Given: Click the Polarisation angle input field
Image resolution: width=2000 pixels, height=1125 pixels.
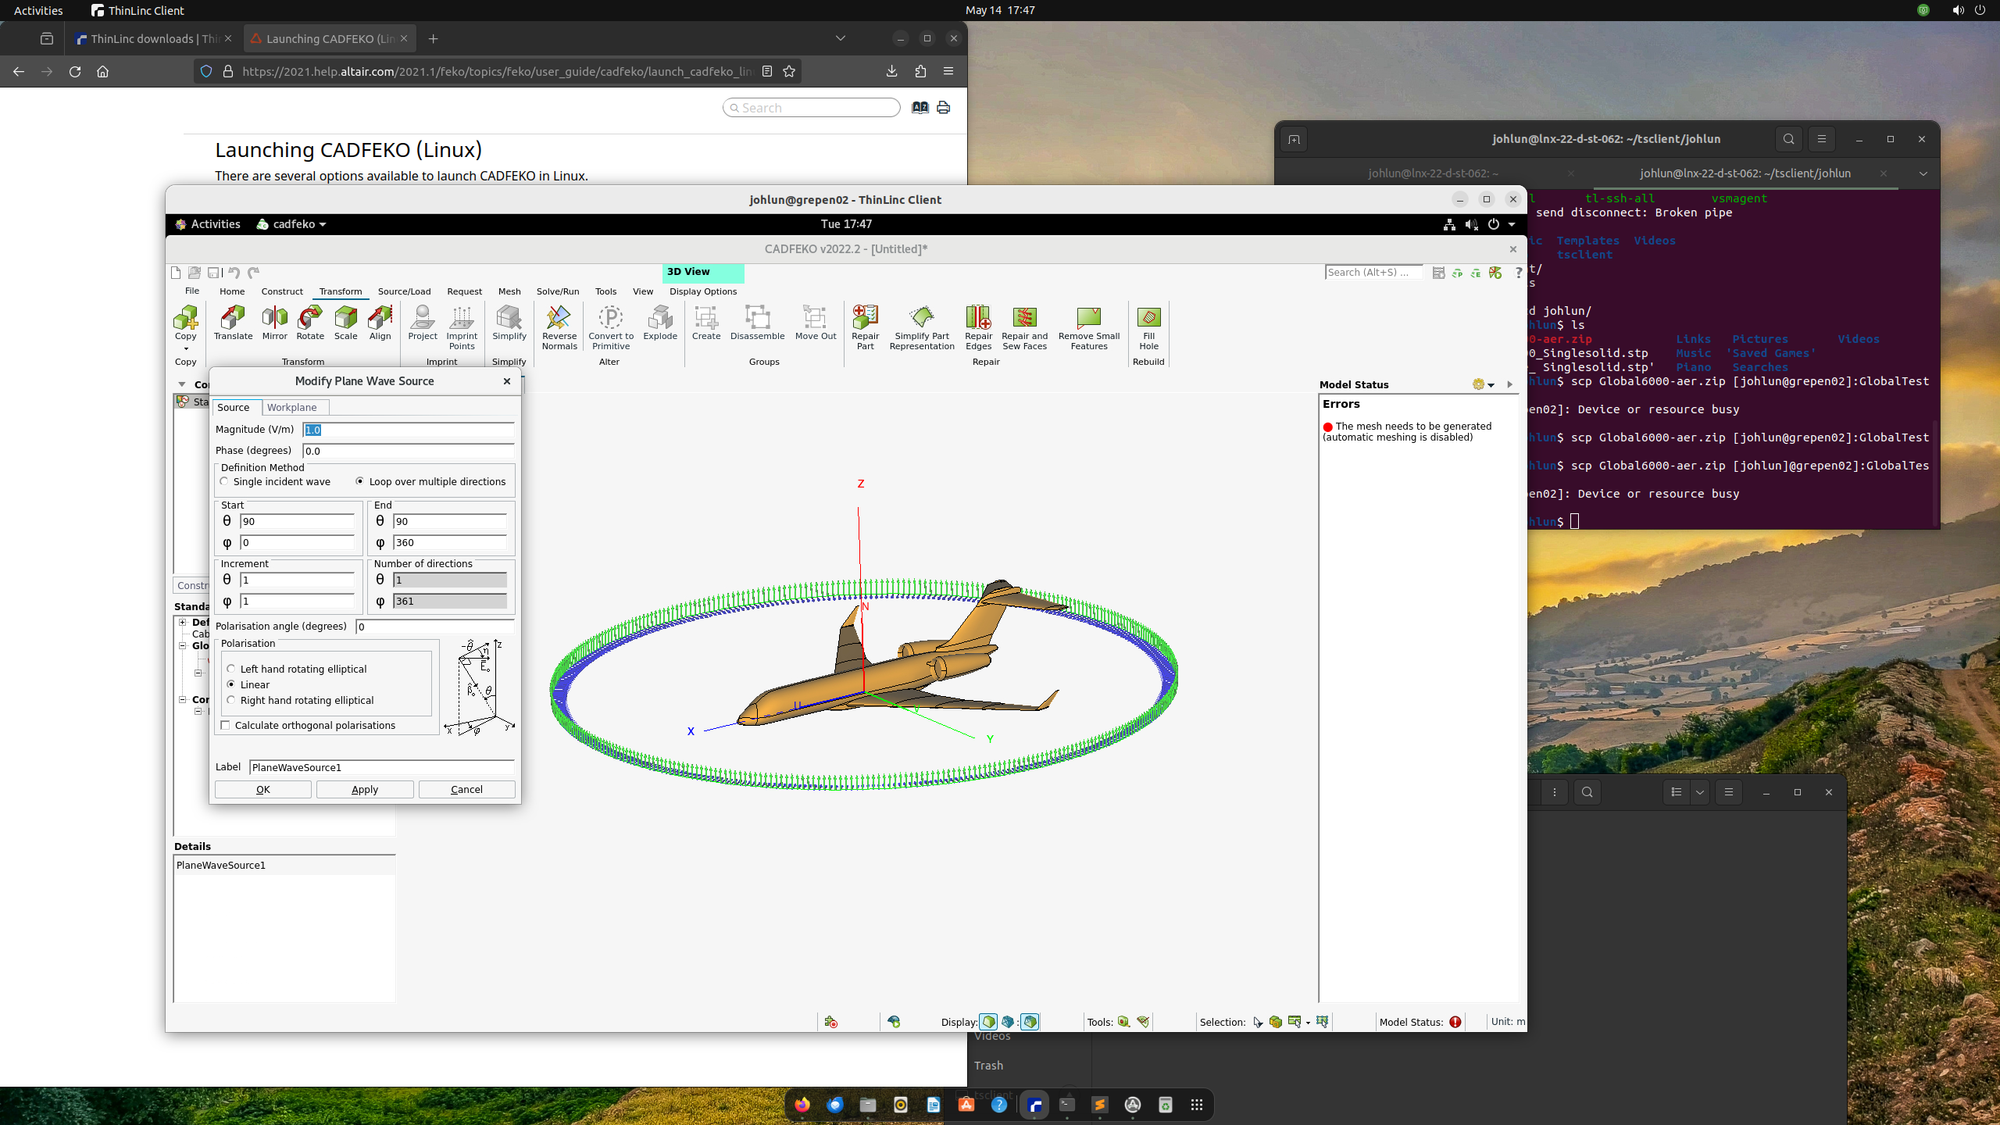Looking at the screenshot, I should click(435, 627).
